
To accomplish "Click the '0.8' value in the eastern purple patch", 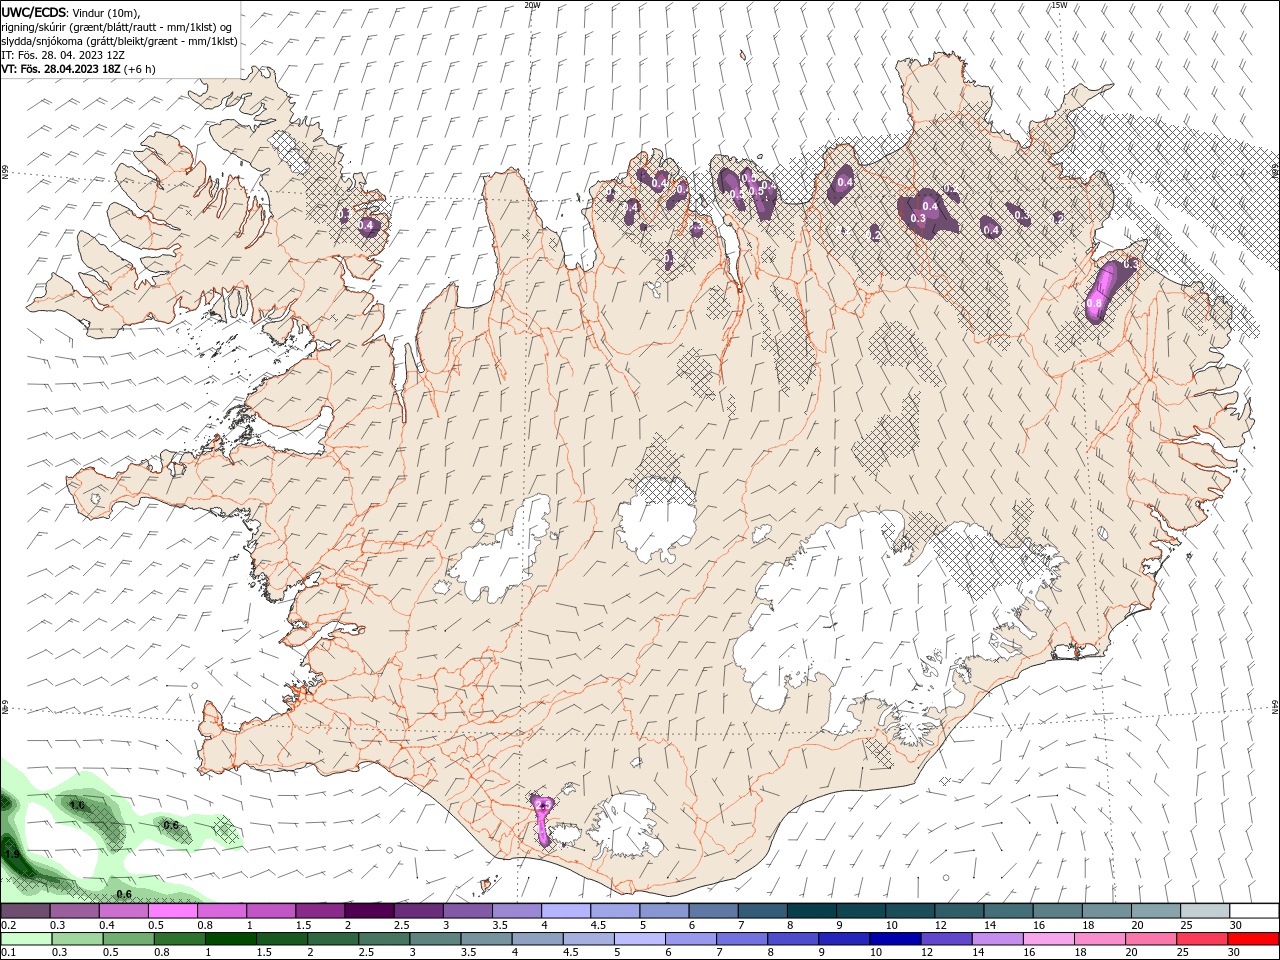I will tap(1093, 303).
